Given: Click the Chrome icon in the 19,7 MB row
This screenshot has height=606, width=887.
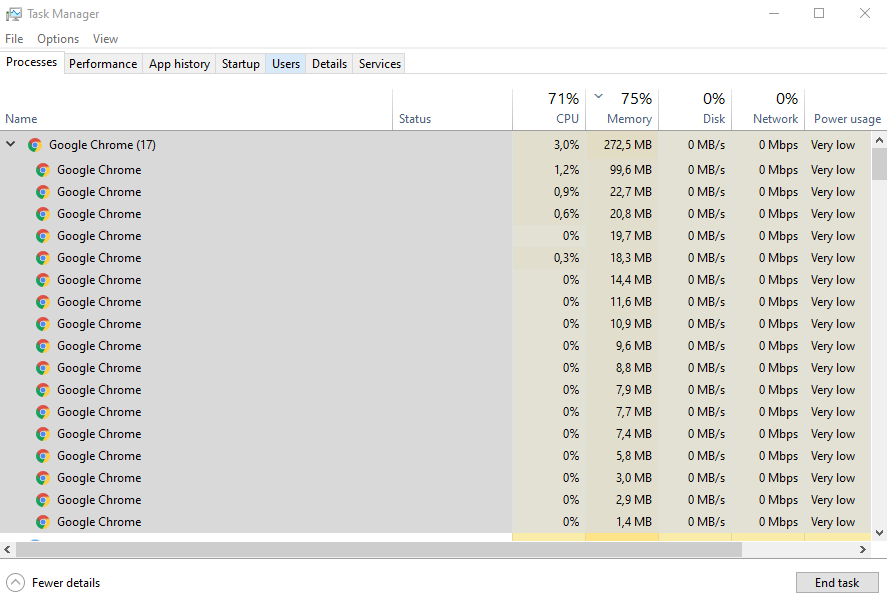Looking at the screenshot, I should 43,236.
